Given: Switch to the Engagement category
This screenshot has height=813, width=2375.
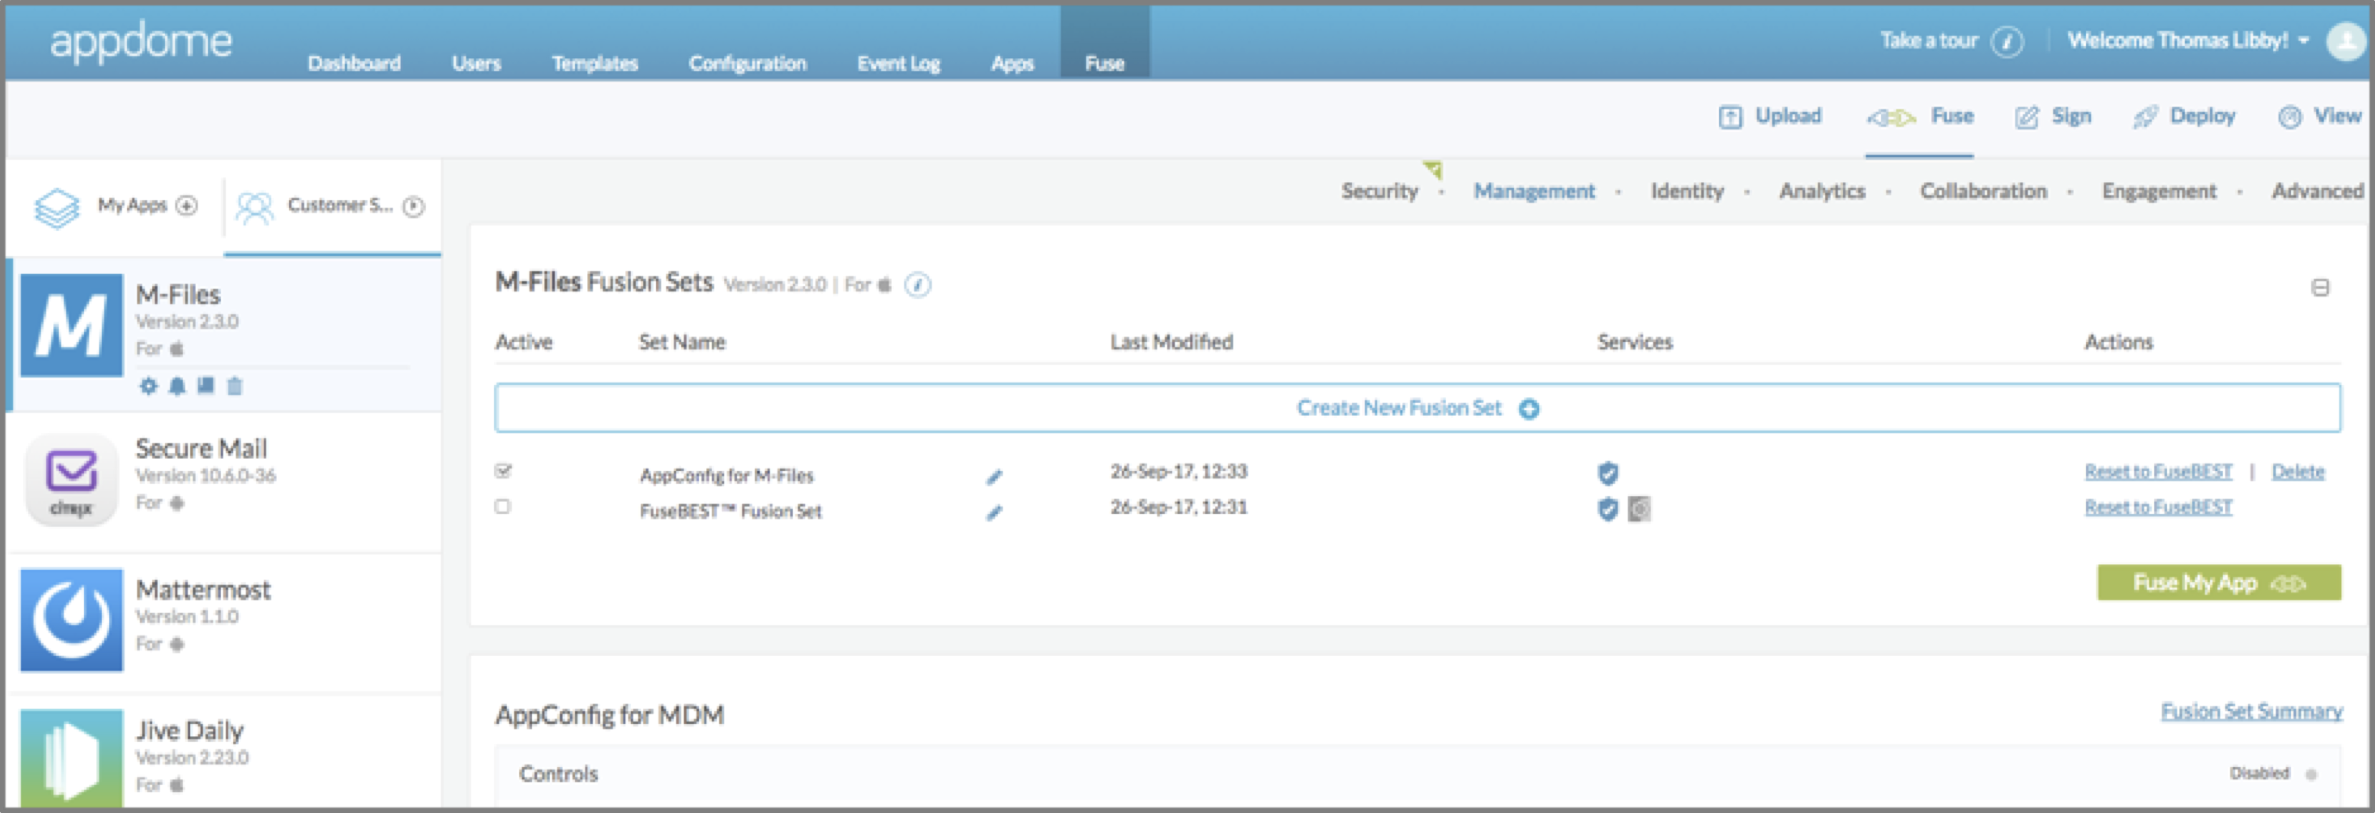Looking at the screenshot, I should tap(2159, 191).
